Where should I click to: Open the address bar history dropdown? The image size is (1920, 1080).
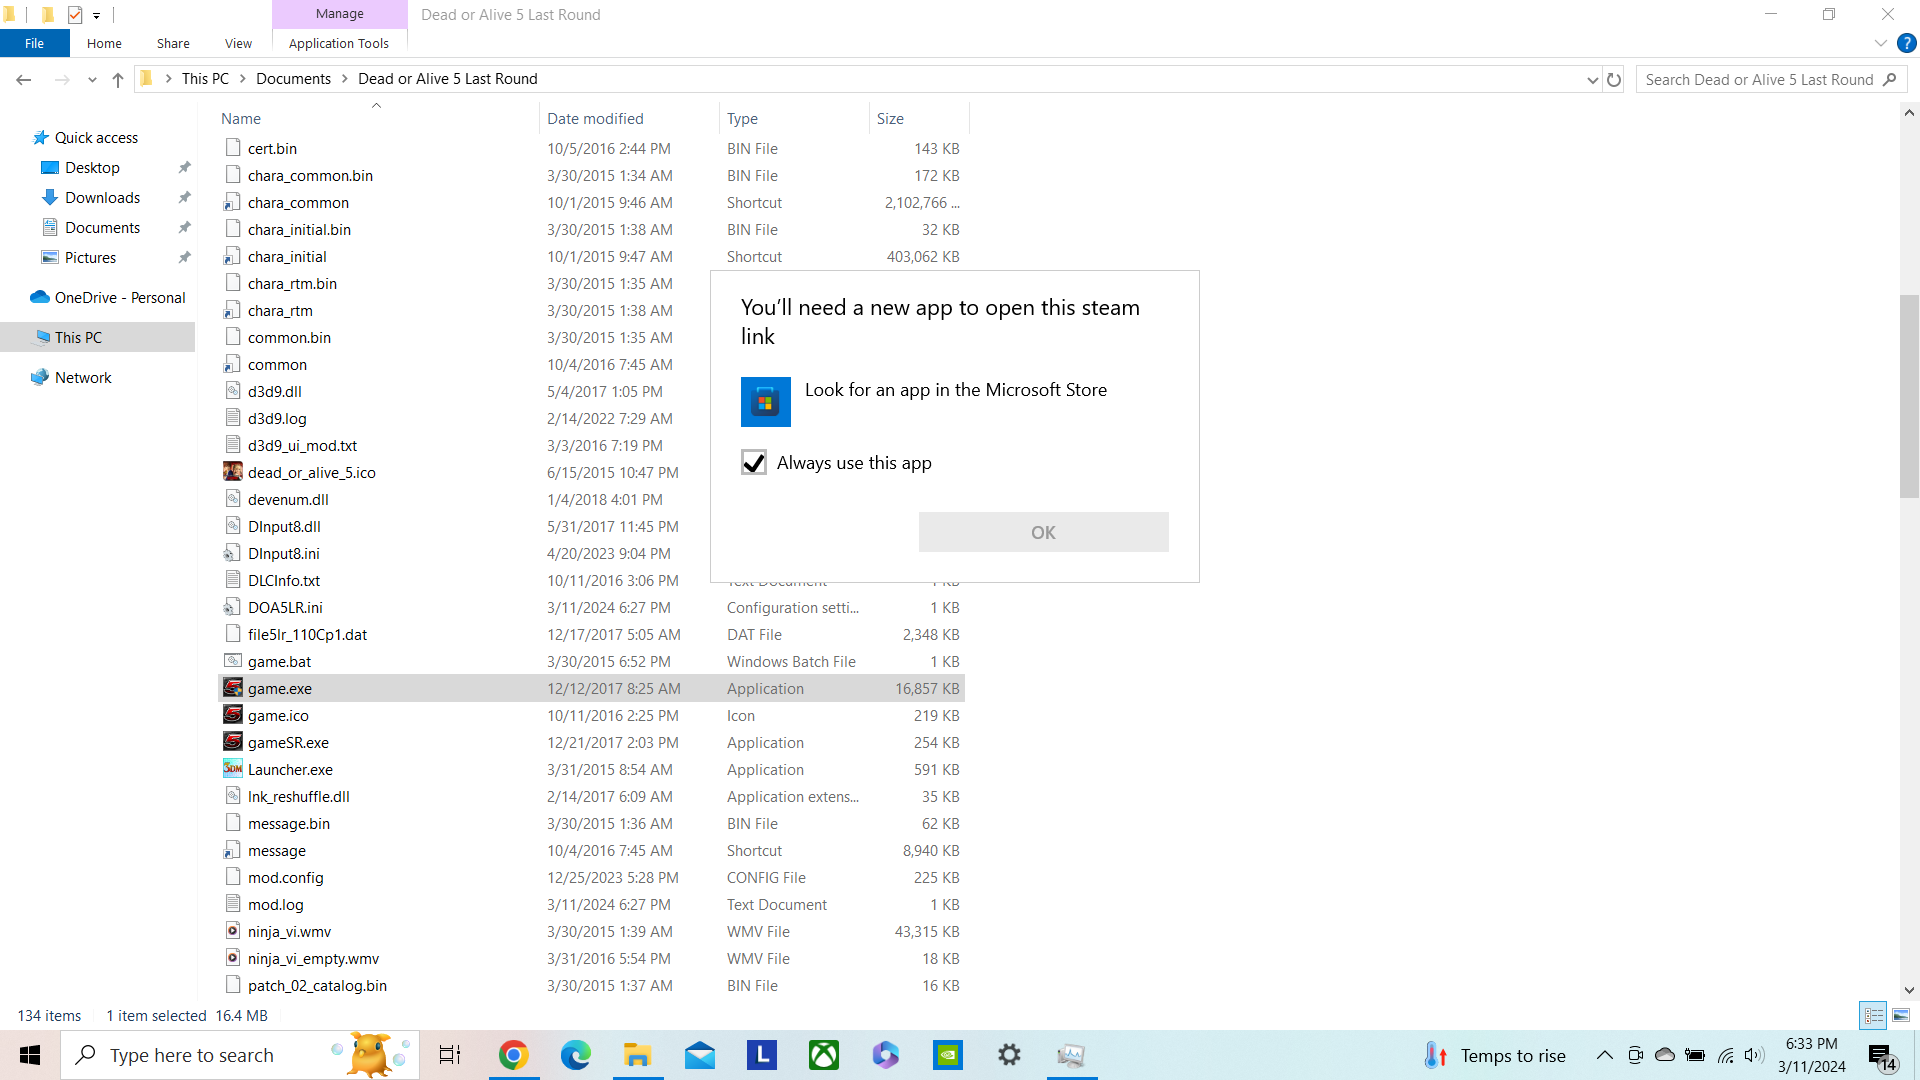(x=1592, y=80)
